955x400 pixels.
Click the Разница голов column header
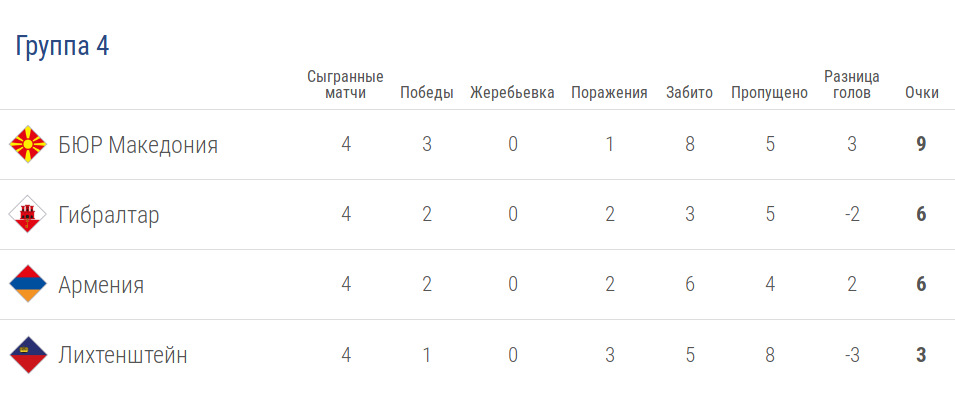point(851,85)
